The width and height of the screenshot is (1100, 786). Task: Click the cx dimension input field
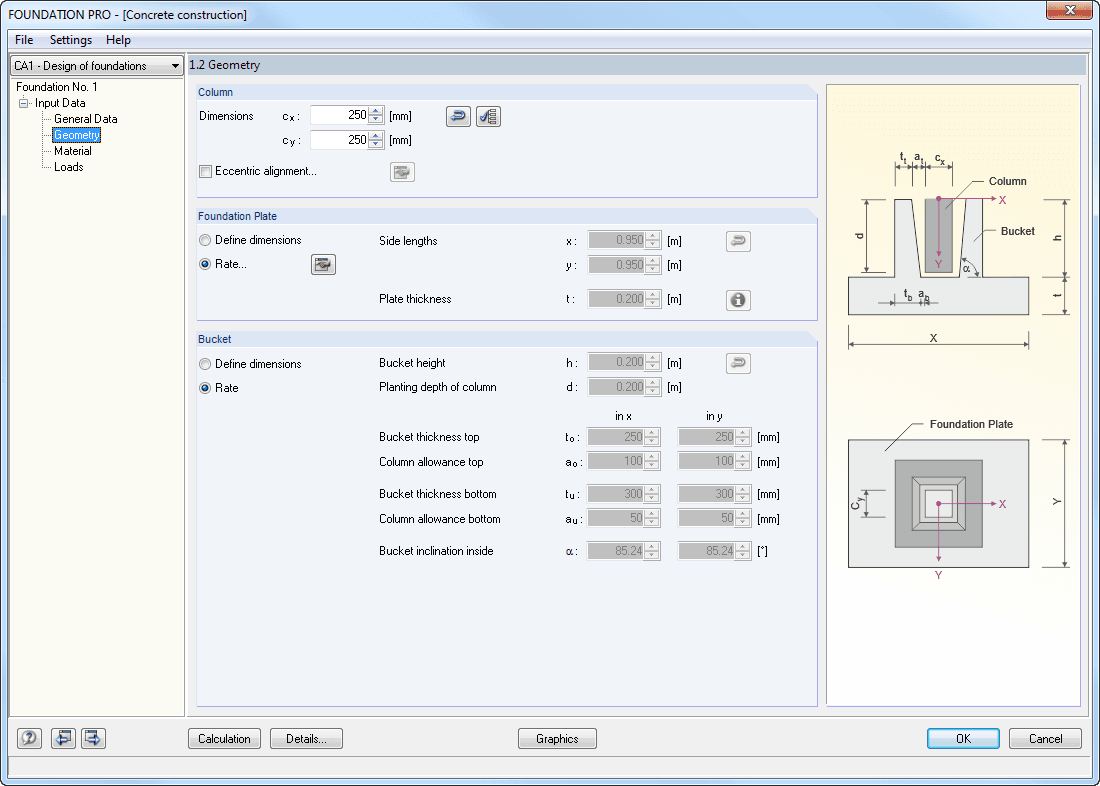(x=340, y=116)
